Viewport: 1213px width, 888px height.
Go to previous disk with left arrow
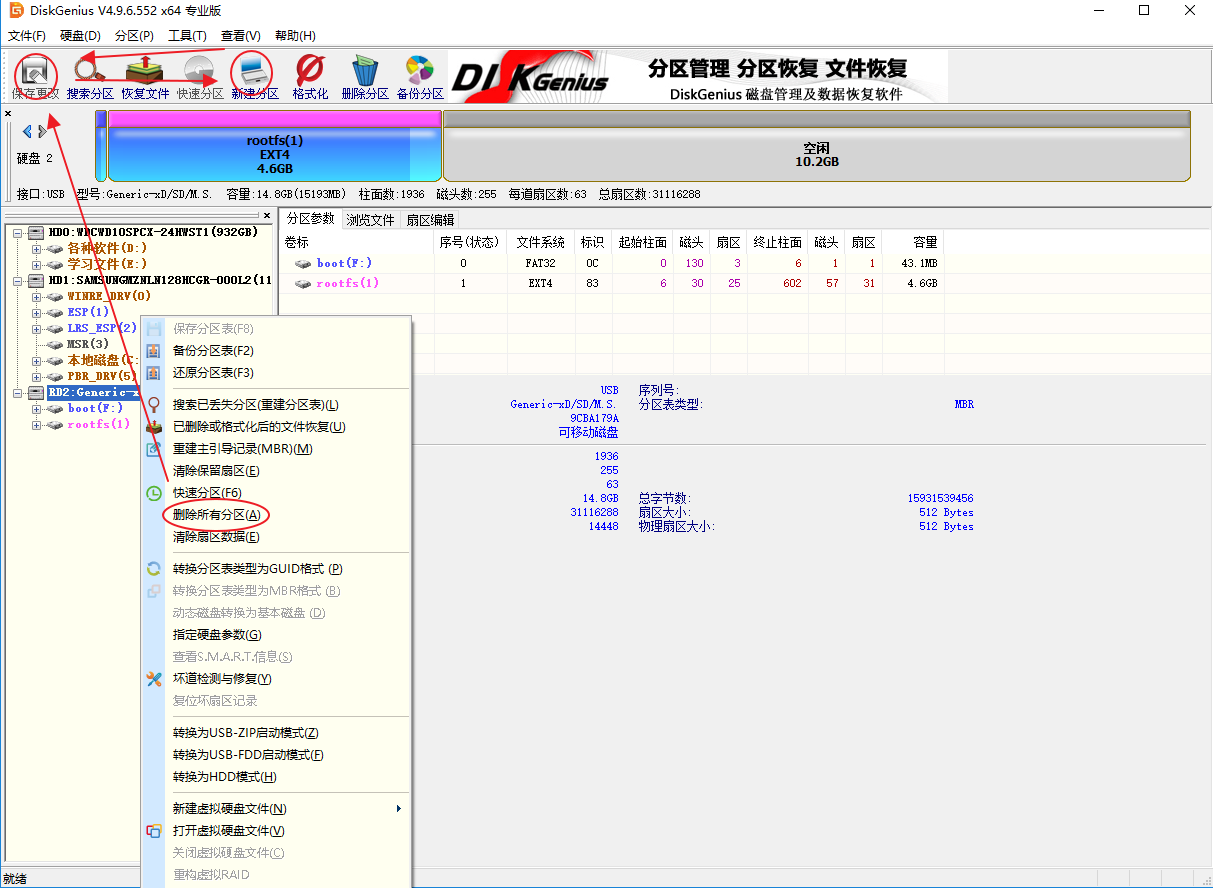[x=27, y=132]
